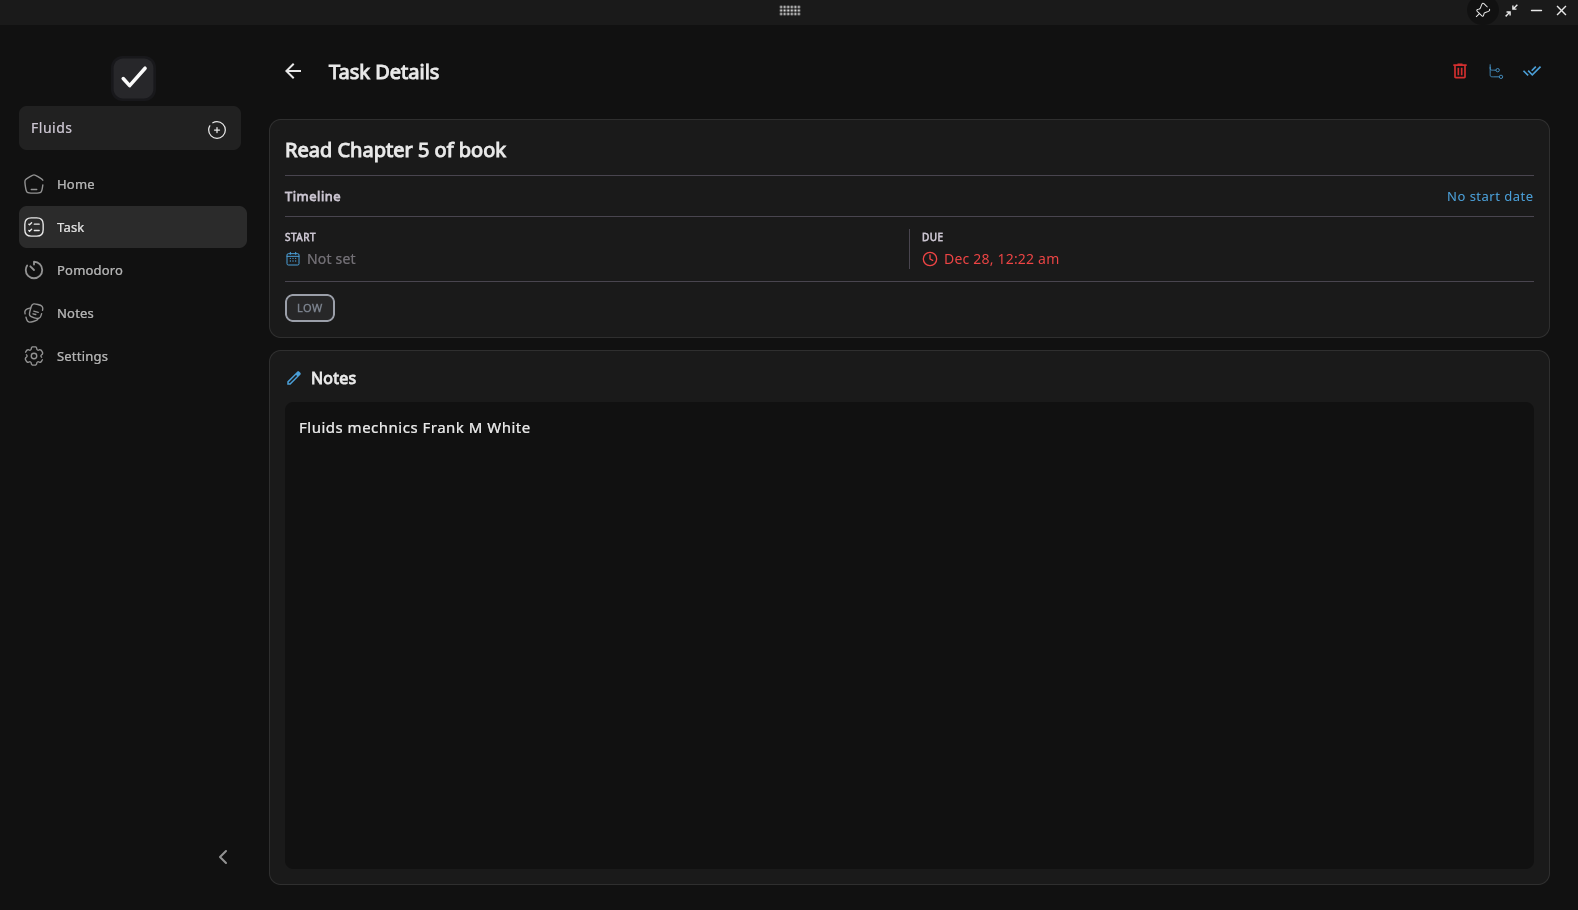Click the shrink window icon in title bar

pyautogui.click(x=1511, y=10)
